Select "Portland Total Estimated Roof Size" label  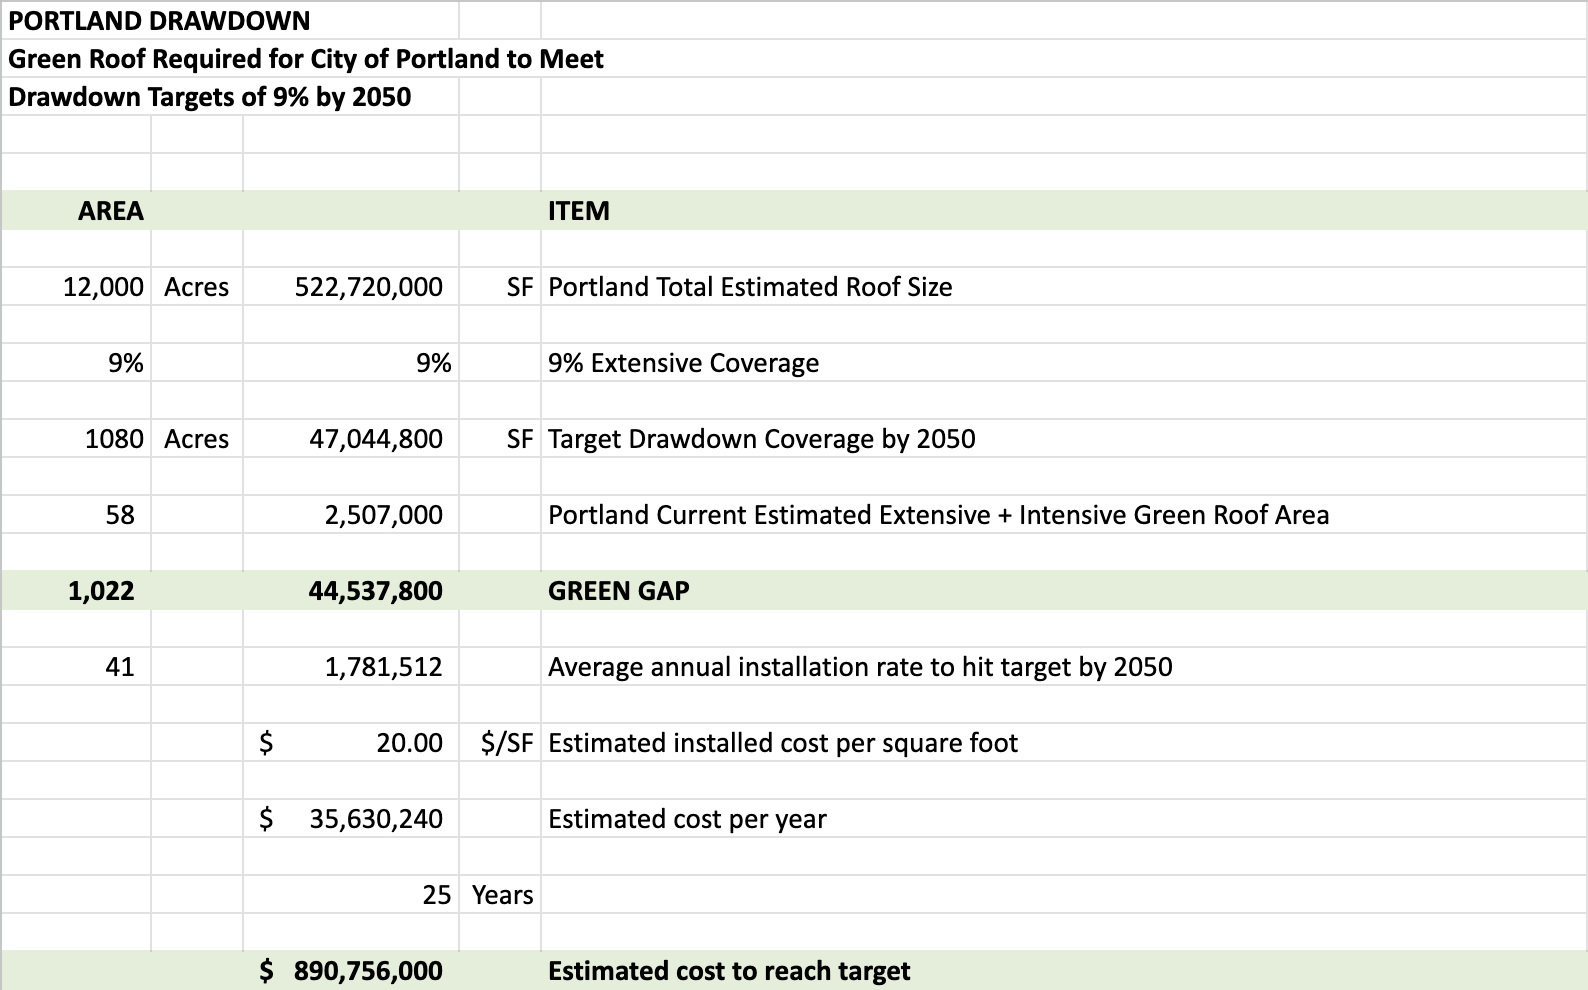click(750, 287)
